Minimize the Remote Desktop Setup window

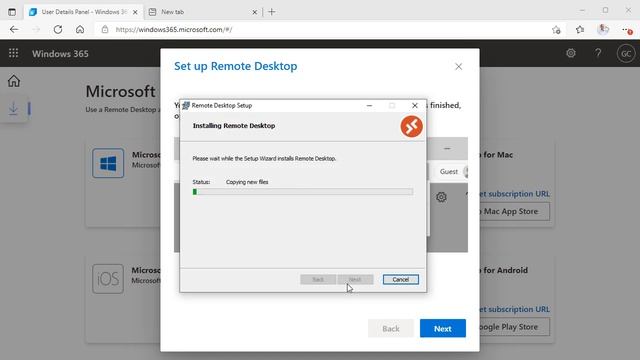tap(369, 105)
